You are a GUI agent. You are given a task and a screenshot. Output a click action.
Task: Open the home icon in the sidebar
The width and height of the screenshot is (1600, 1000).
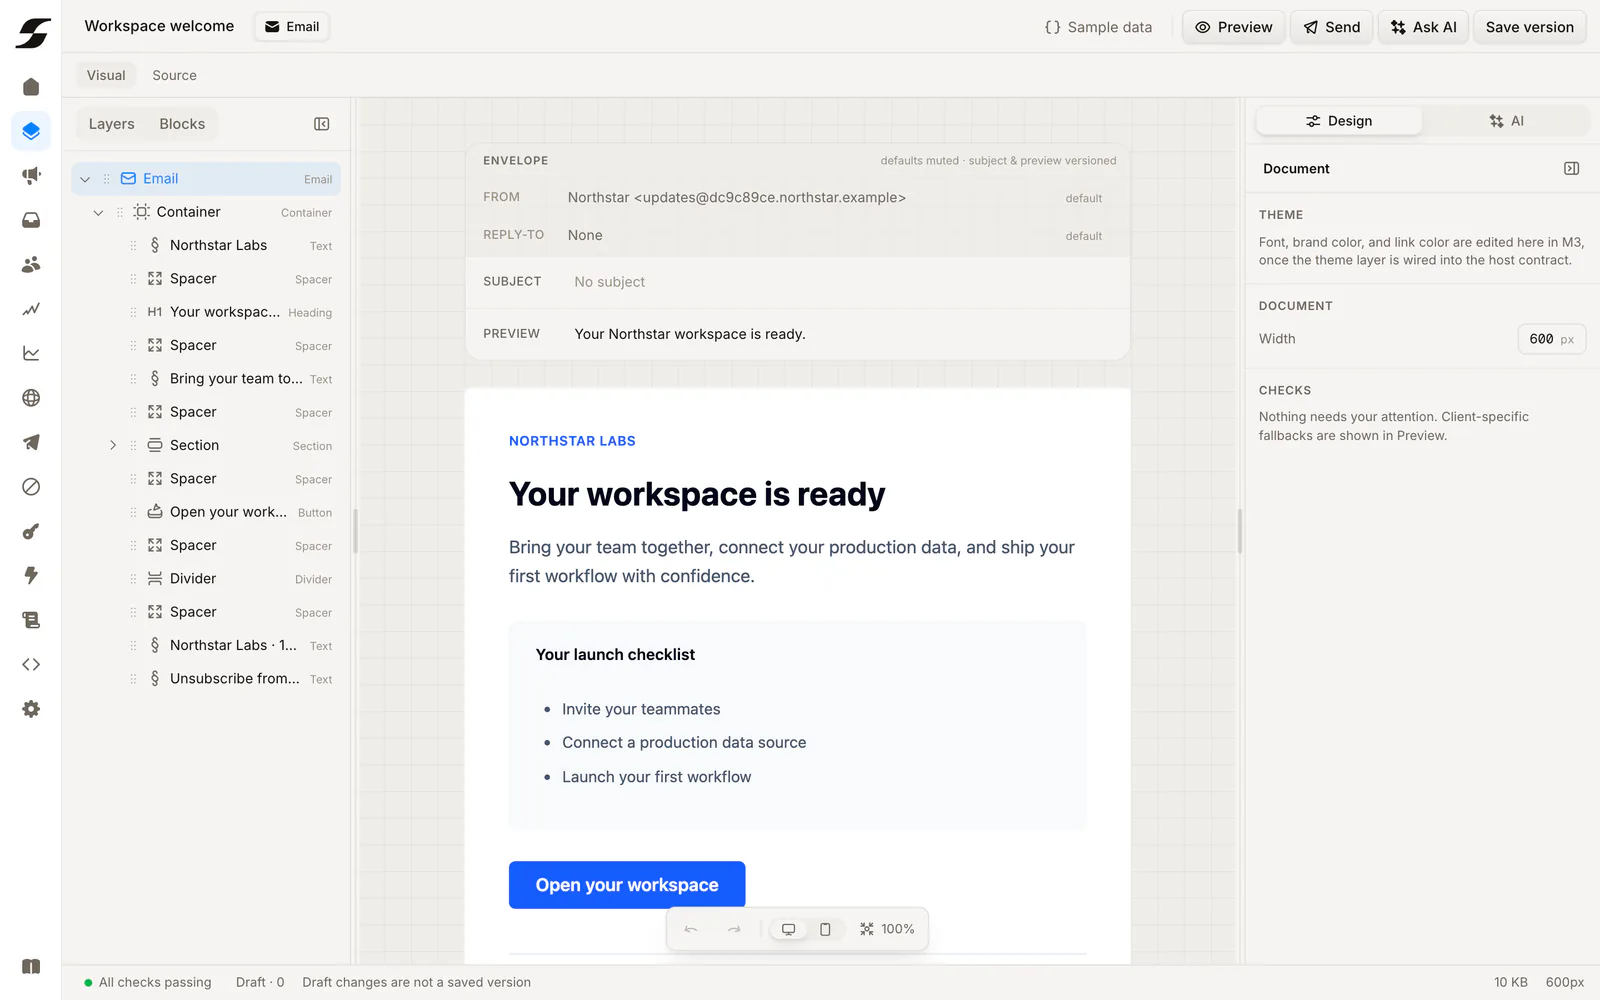[x=31, y=87]
